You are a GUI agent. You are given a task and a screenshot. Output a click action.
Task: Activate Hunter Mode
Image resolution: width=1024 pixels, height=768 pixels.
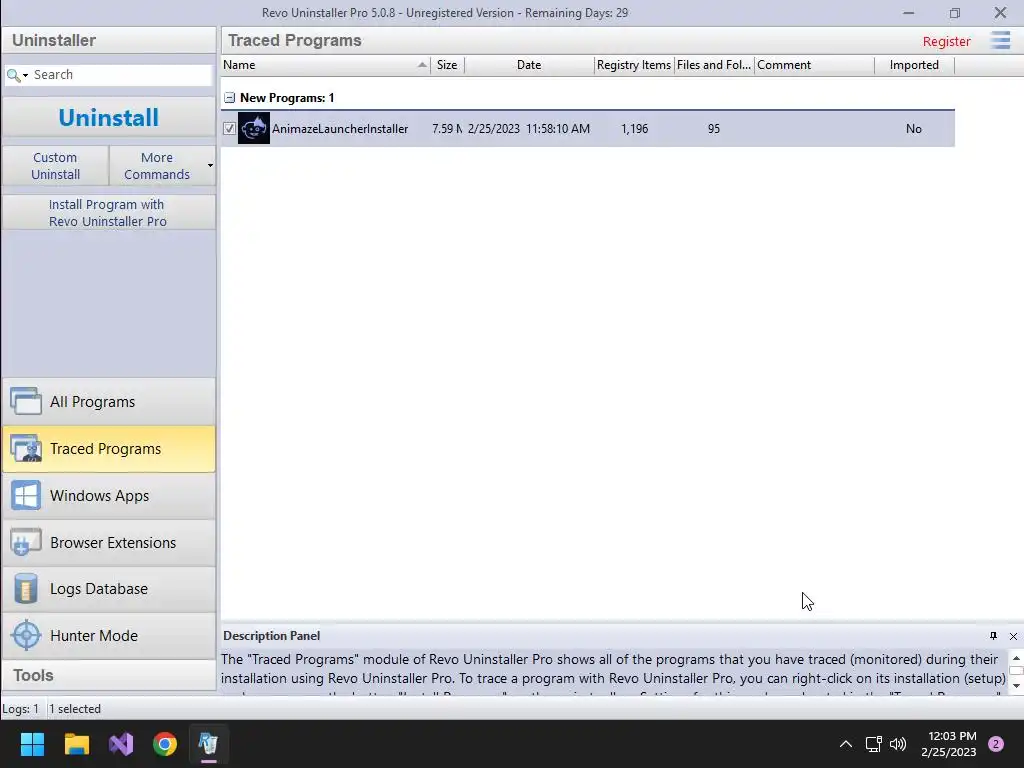109,635
